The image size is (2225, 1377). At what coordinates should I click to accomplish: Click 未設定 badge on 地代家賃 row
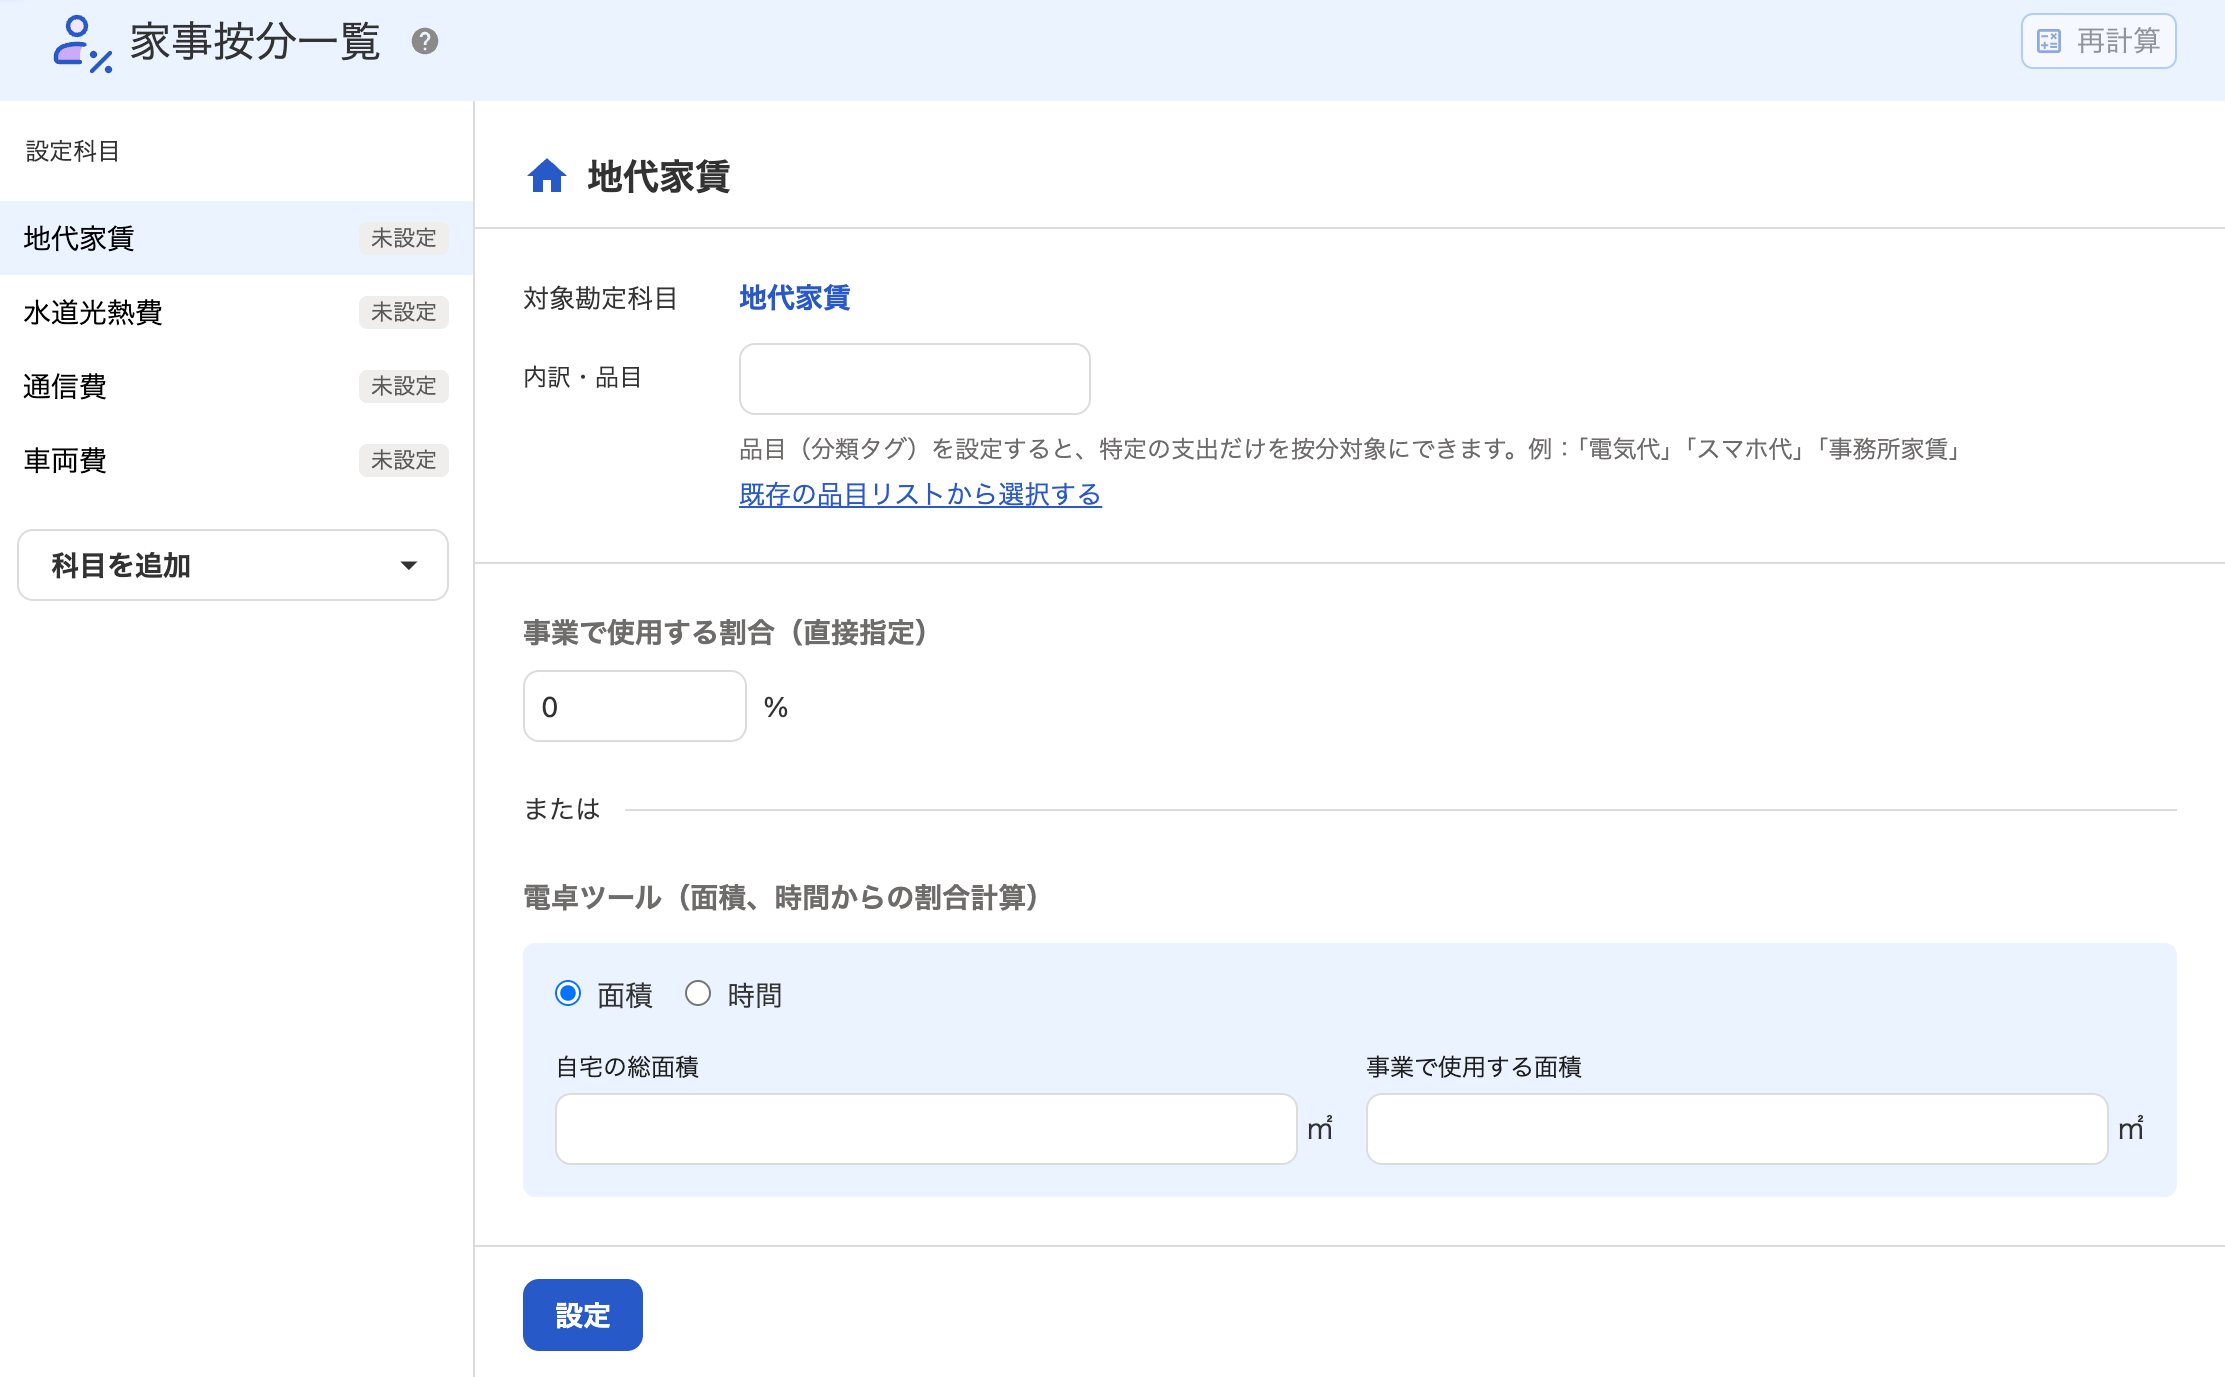pyautogui.click(x=404, y=238)
